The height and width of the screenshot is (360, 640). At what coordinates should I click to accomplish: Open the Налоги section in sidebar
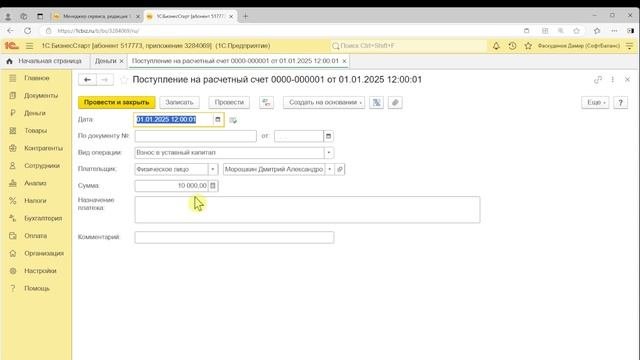pos(36,201)
